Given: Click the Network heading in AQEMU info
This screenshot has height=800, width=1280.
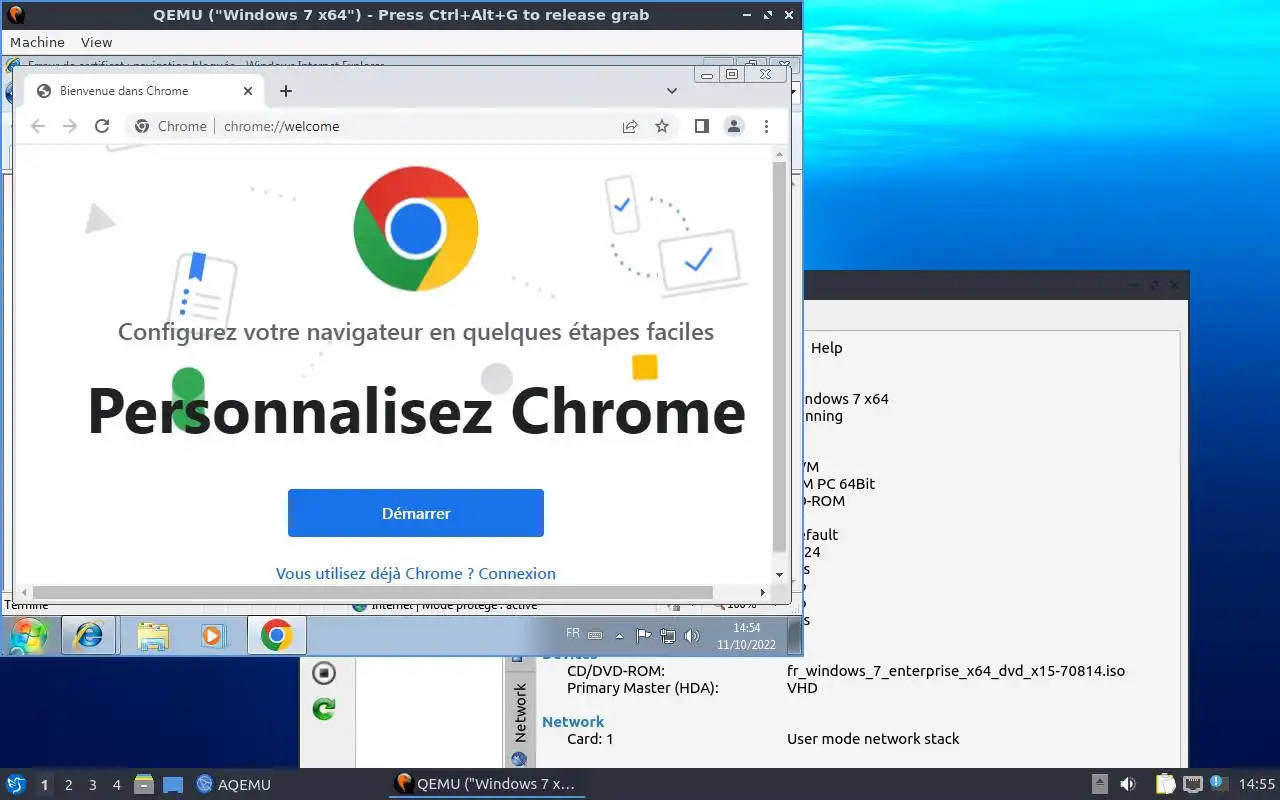Looking at the screenshot, I should (573, 721).
